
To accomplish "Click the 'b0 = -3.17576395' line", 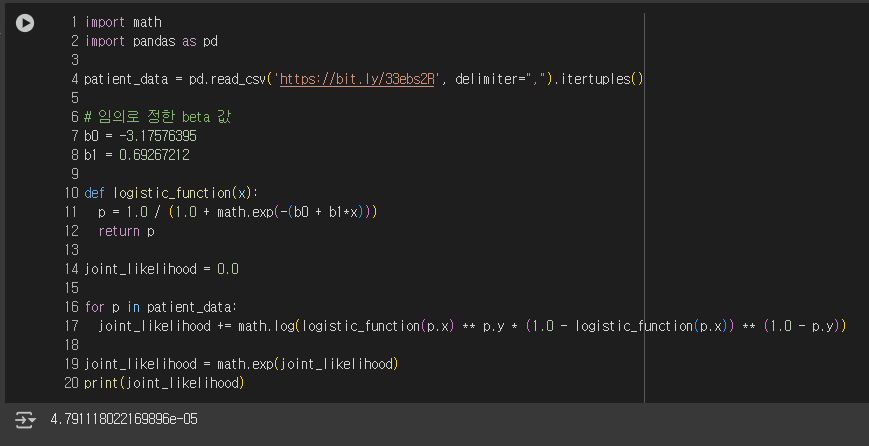I will click(x=140, y=136).
